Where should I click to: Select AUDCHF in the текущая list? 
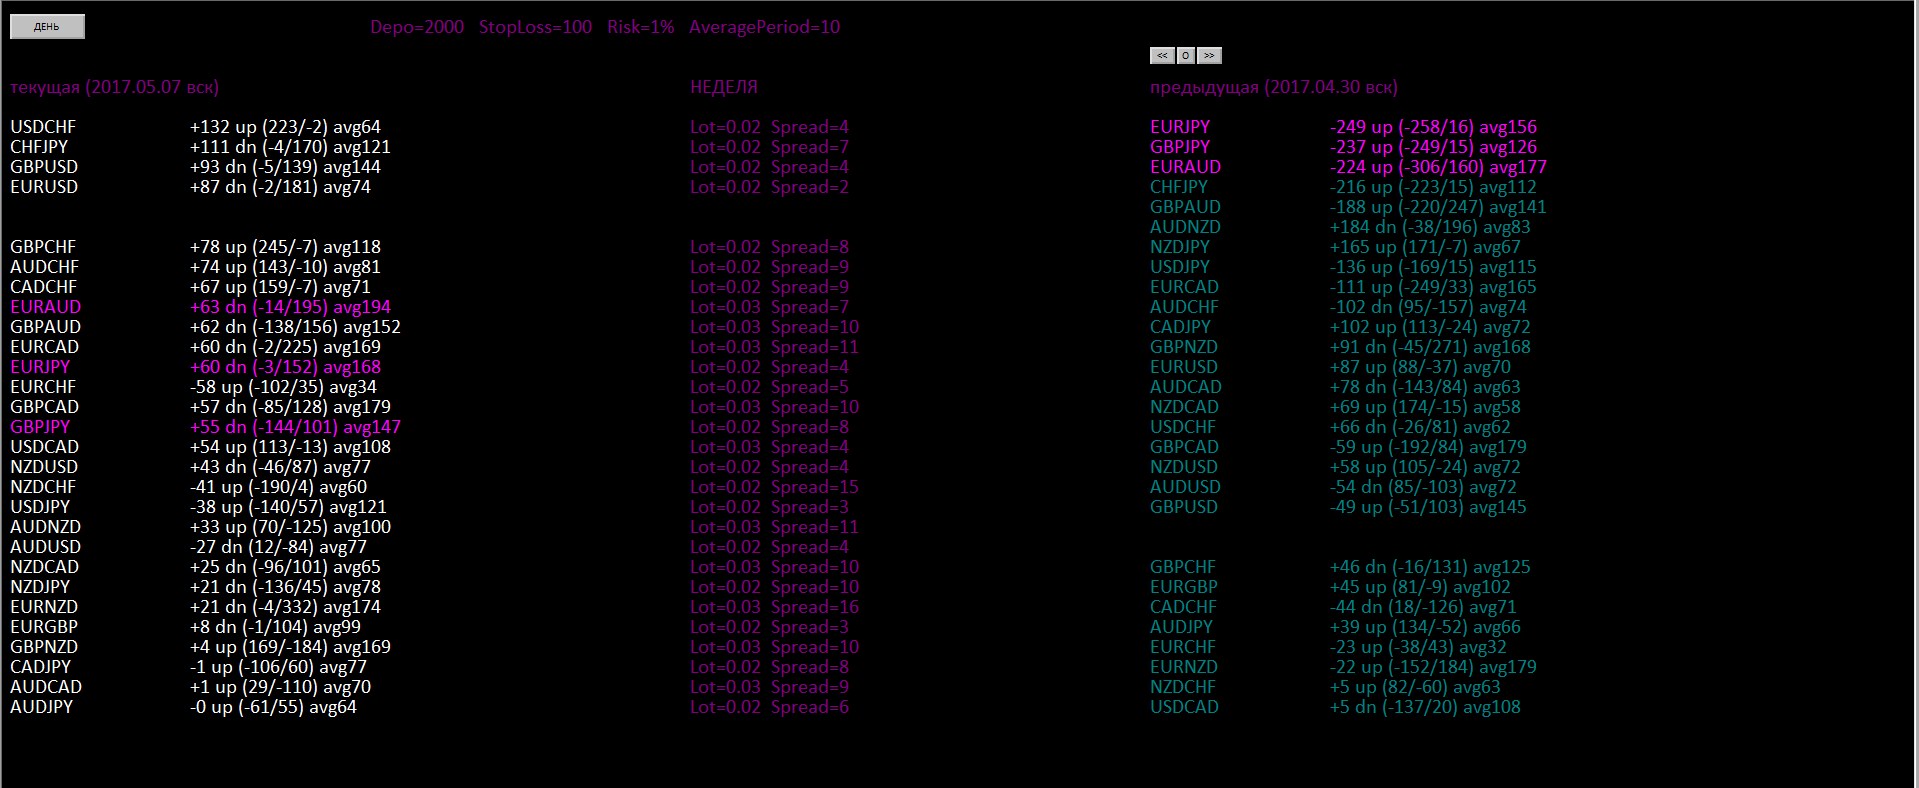45,267
